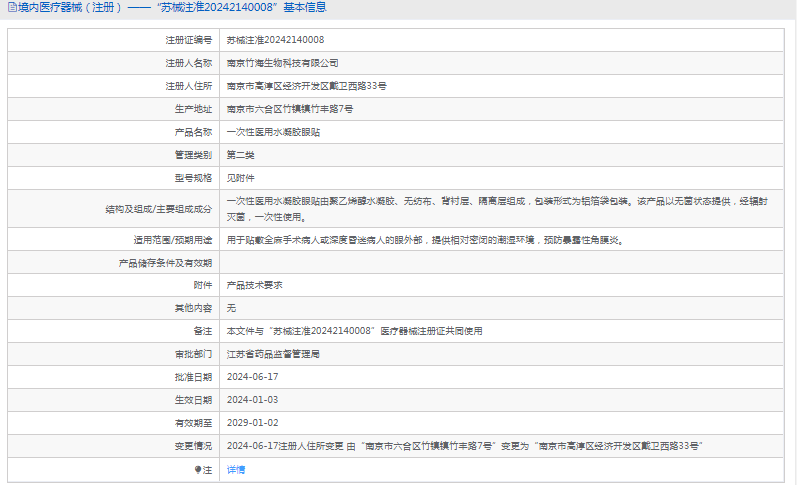Click the expiry date 2029-01-02
Image resolution: width=797 pixels, height=485 pixels.
[x=252, y=423]
